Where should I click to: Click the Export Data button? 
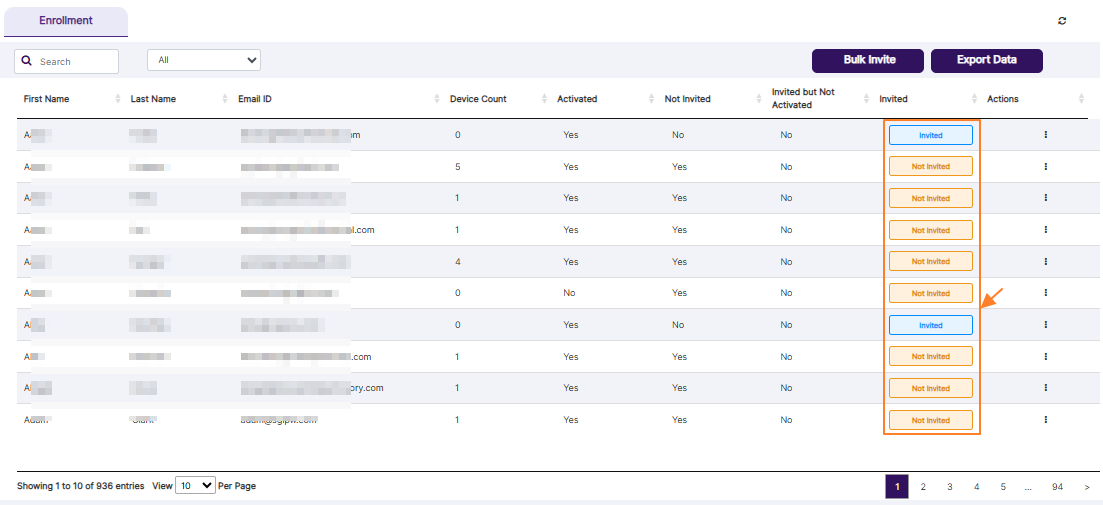coord(986,60)
